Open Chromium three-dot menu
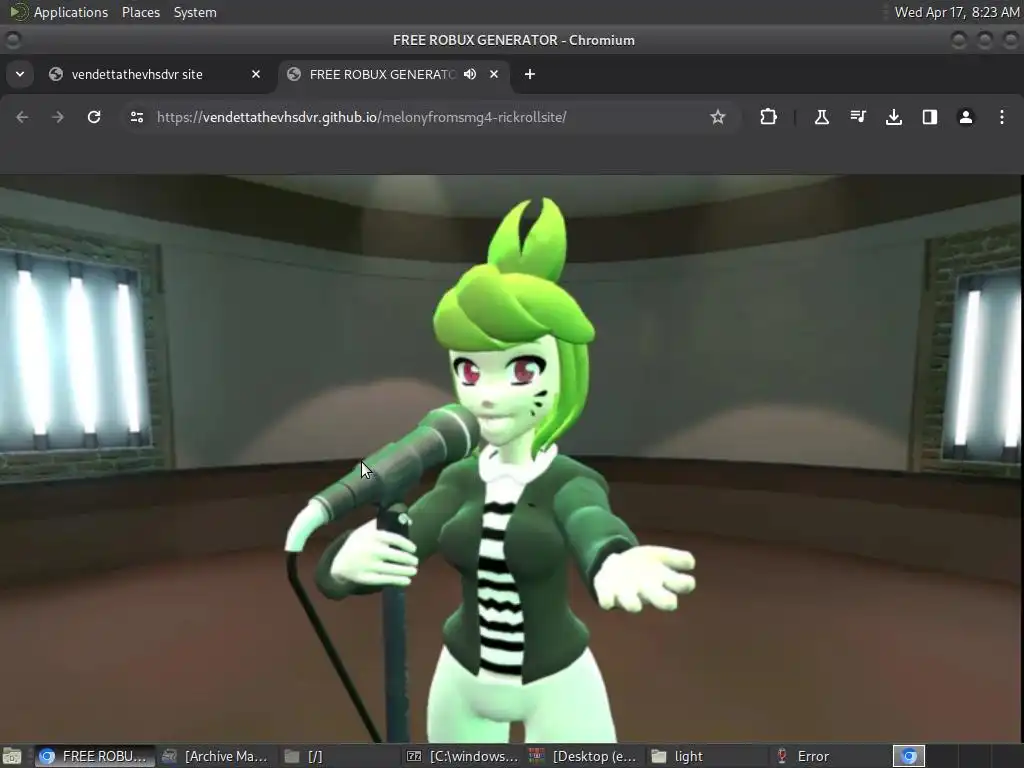This screenshot has height=768, width=1024. pyautogui.click(x=1002, y=117)
